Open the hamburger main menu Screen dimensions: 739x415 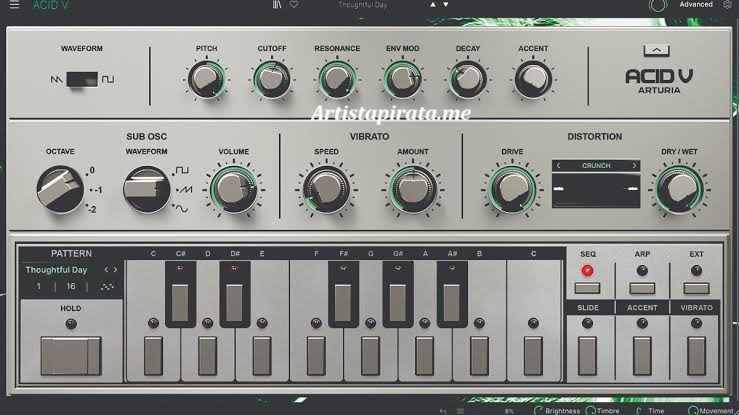pyautogui.click(x=14, y=5)
